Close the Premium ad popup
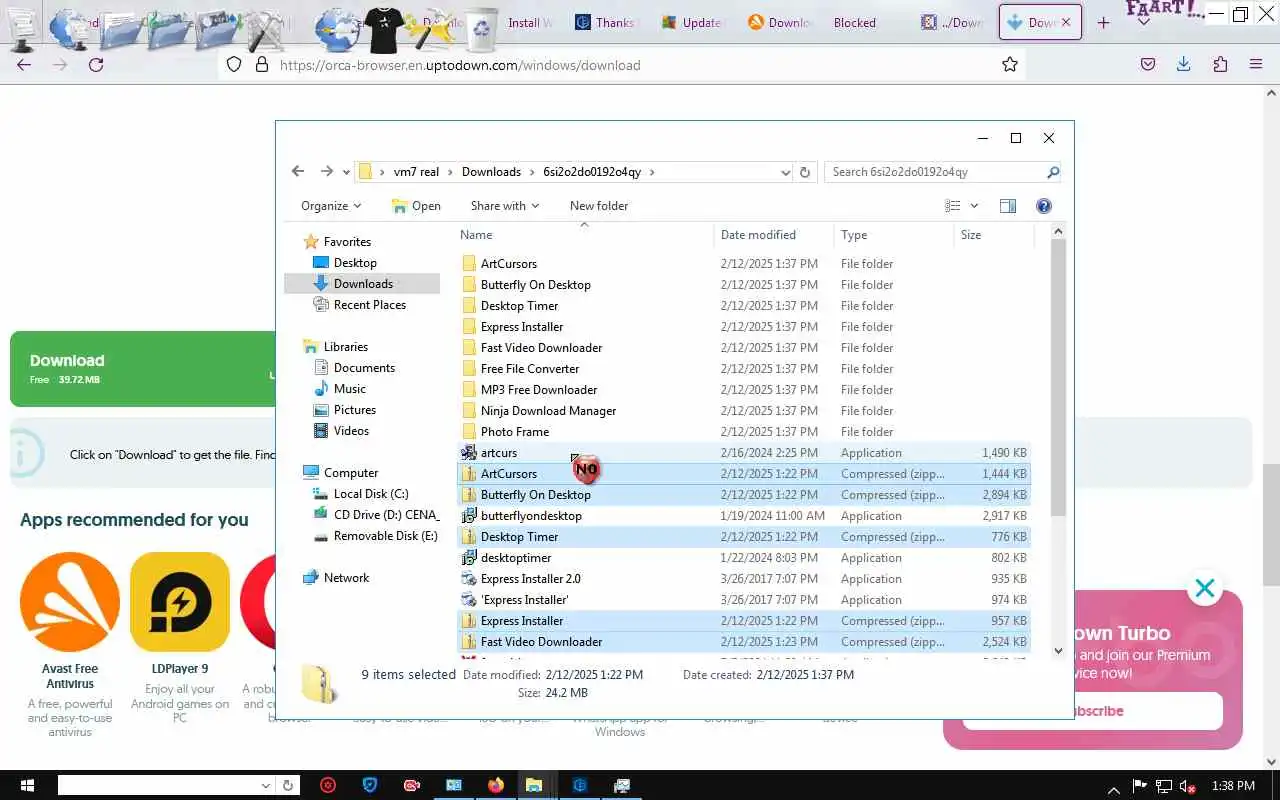 (x=1205, y=588)
